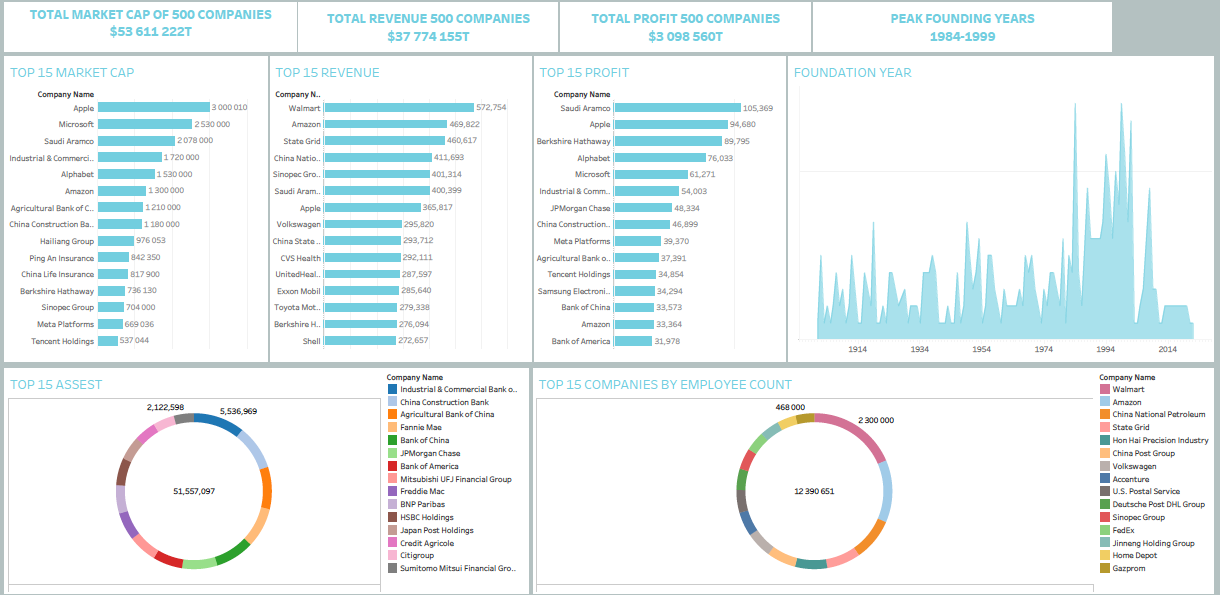Click U.S. Postal Service legend swatch
Image resolution: width=1222 pixels, height=595 pixels.
pyautogui.click(x=1104, y=492)
